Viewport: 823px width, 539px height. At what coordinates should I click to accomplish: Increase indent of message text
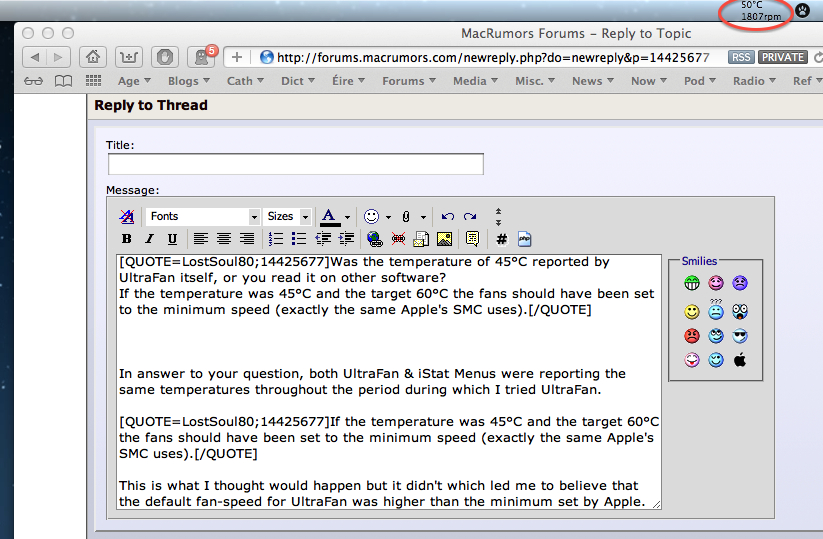point(346,239)
